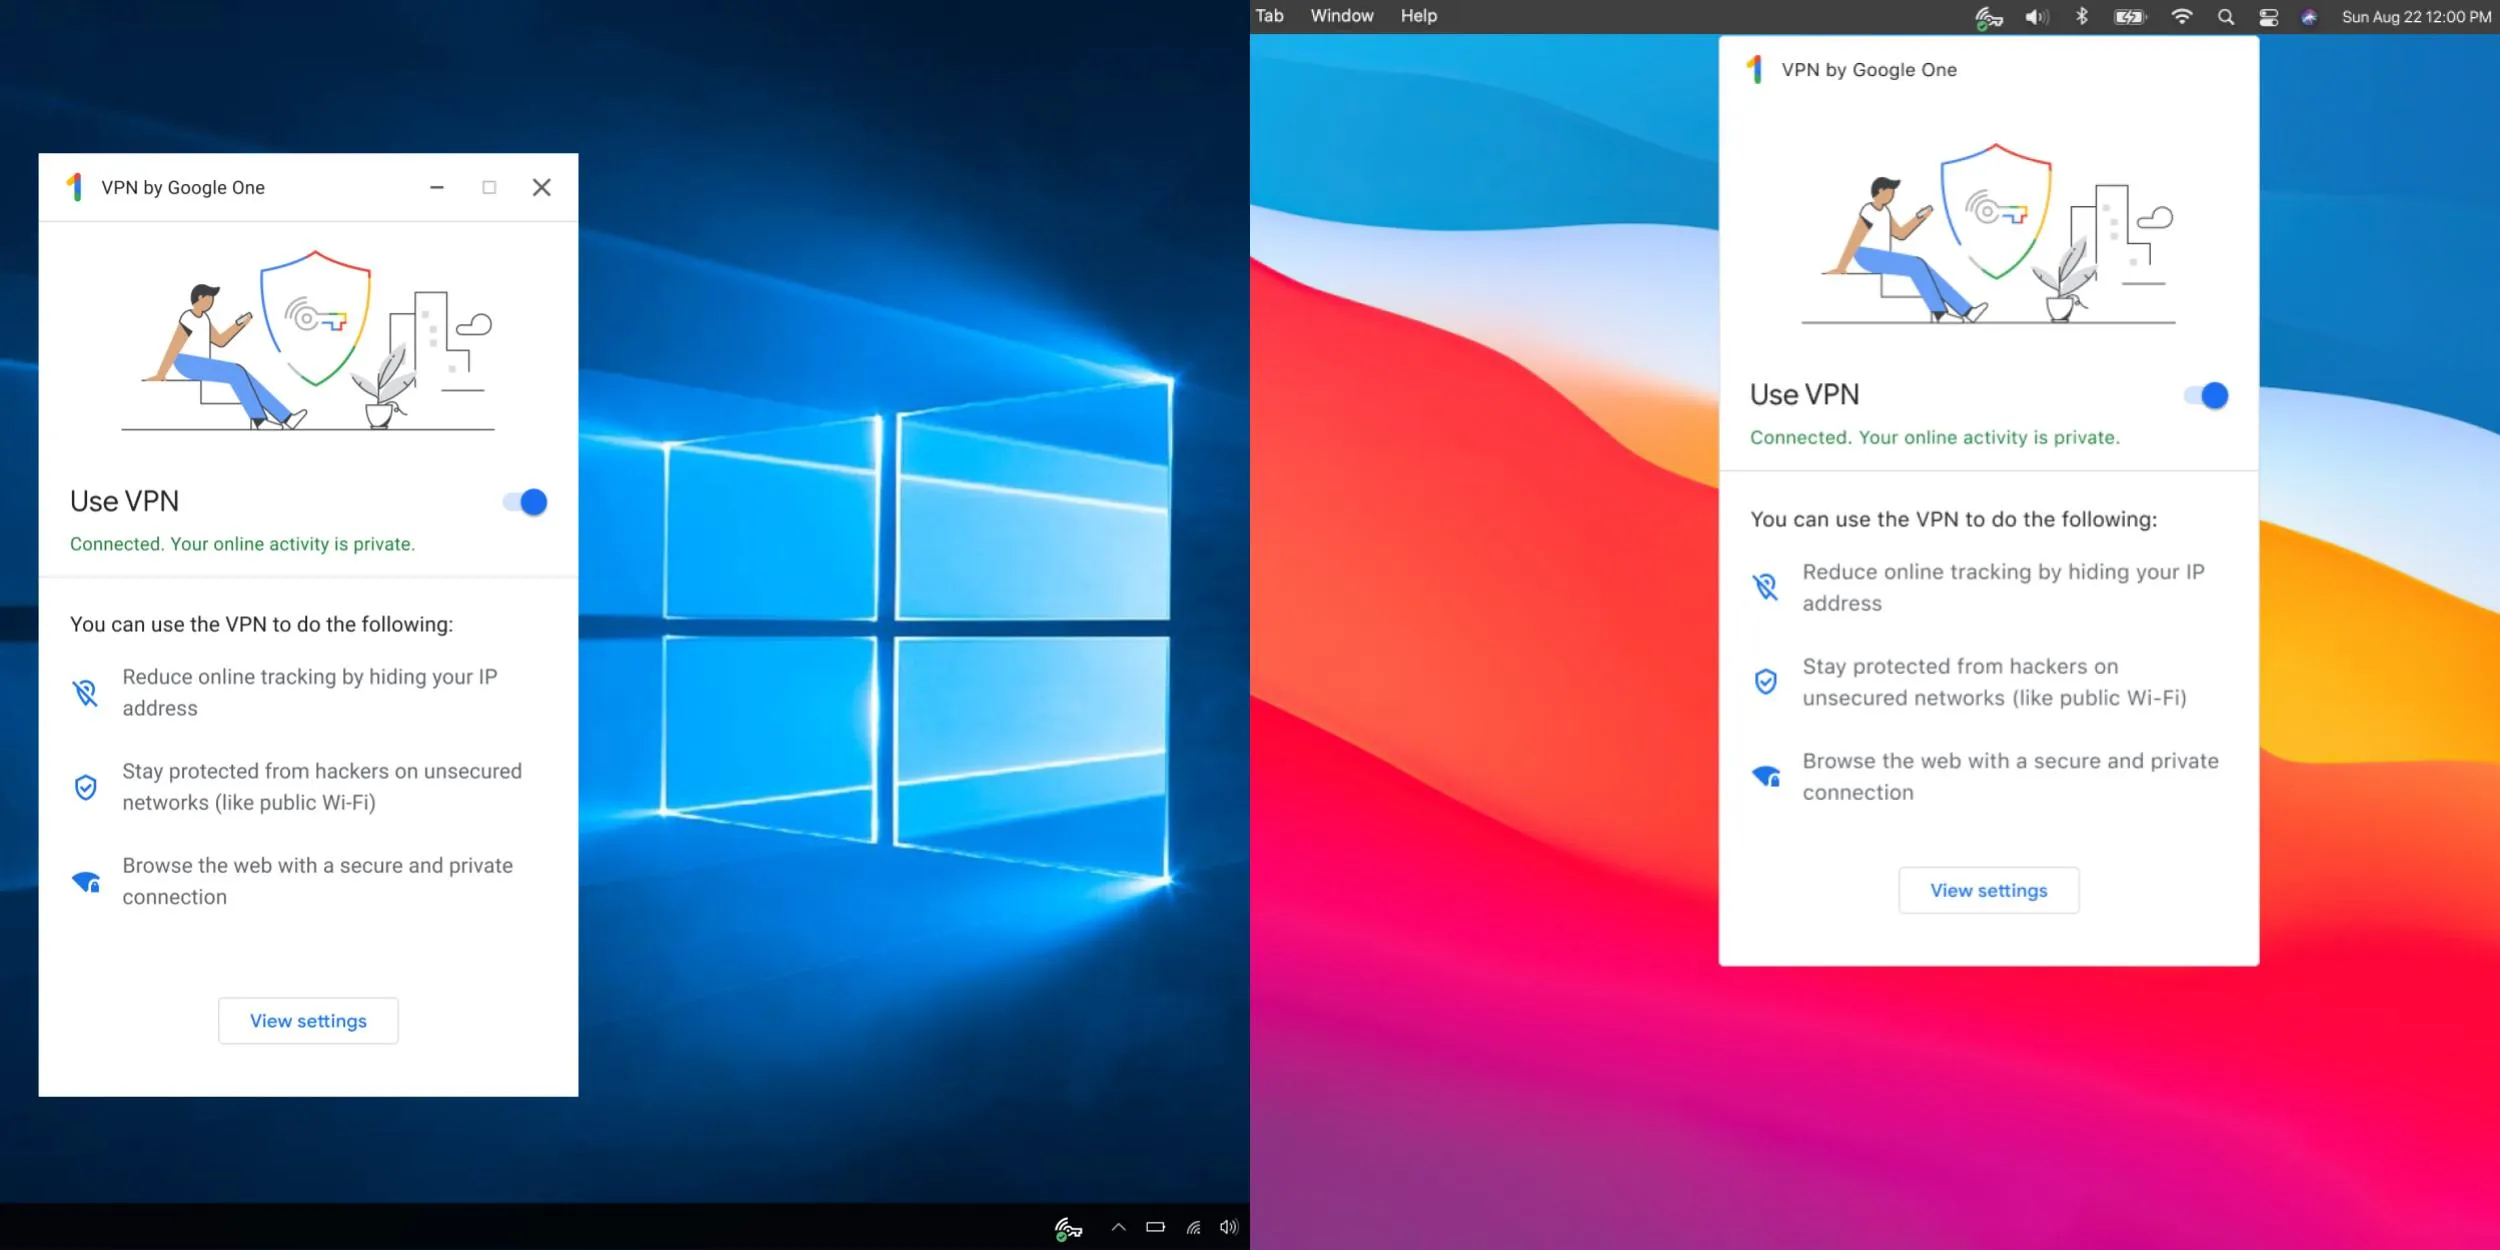This screenshot has height=1250, width=2500.
Task: Click Siri icon in menu bar
Action: pyautogui.click(x=2308, y=17)
